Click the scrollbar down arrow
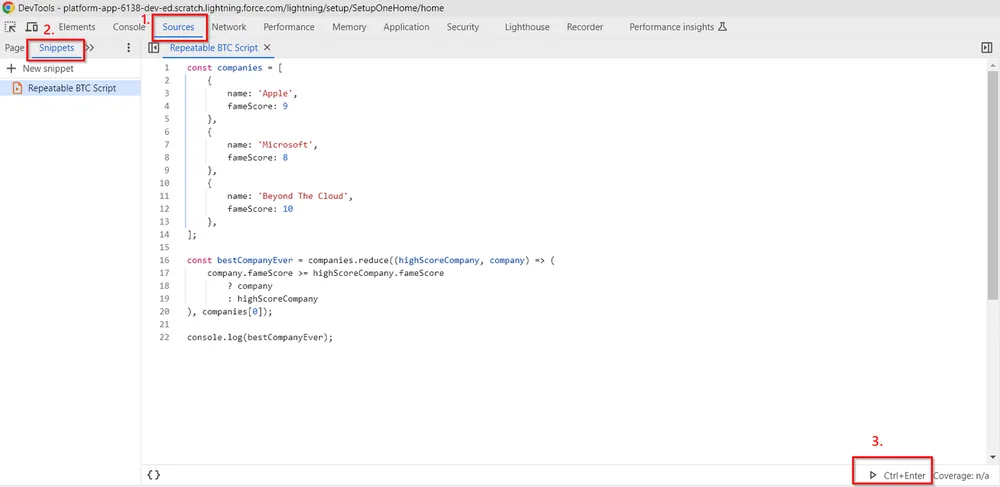Viewport: 1000px width, 487px height. [x=992, y=457]
